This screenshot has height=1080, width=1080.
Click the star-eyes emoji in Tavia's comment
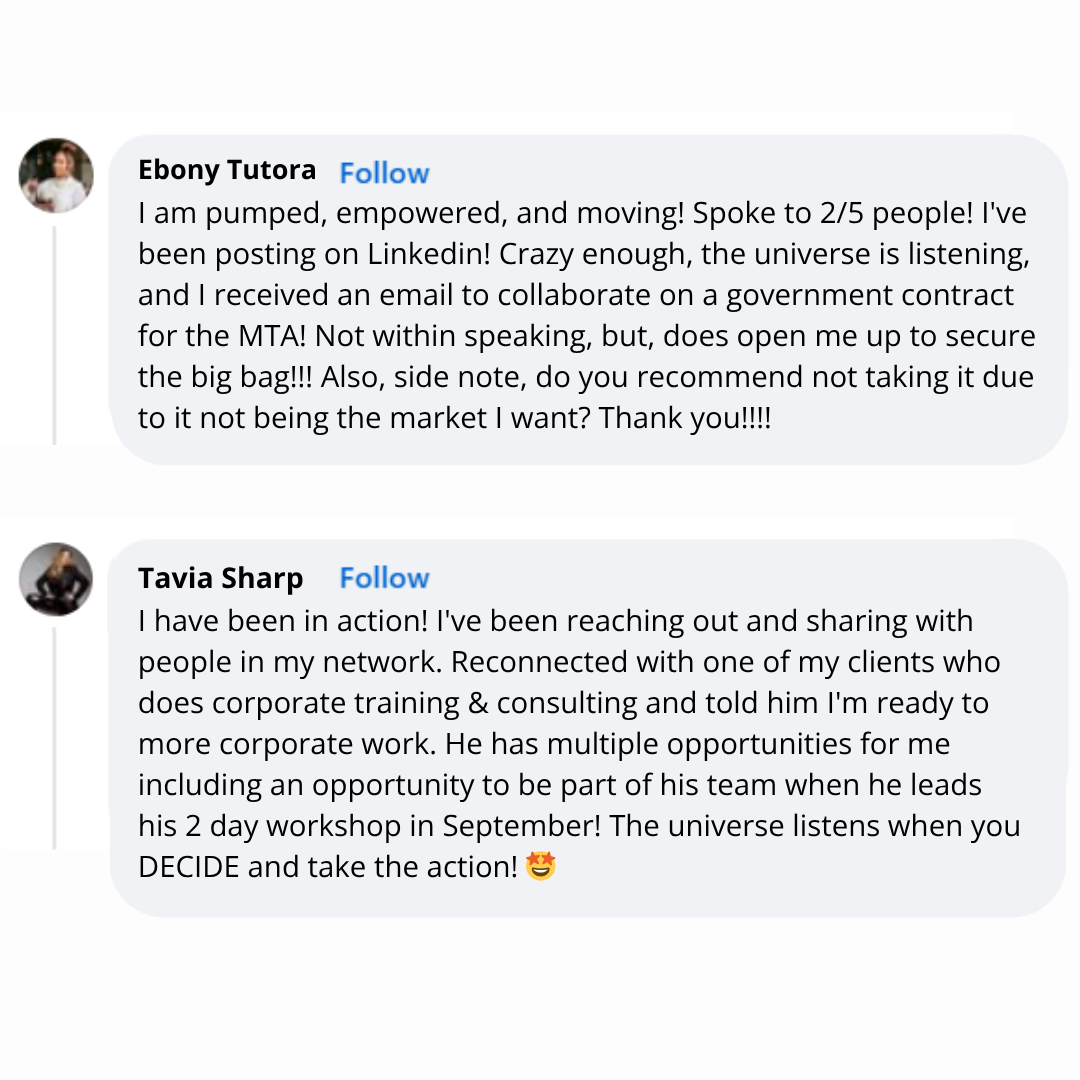pos(540,865)
